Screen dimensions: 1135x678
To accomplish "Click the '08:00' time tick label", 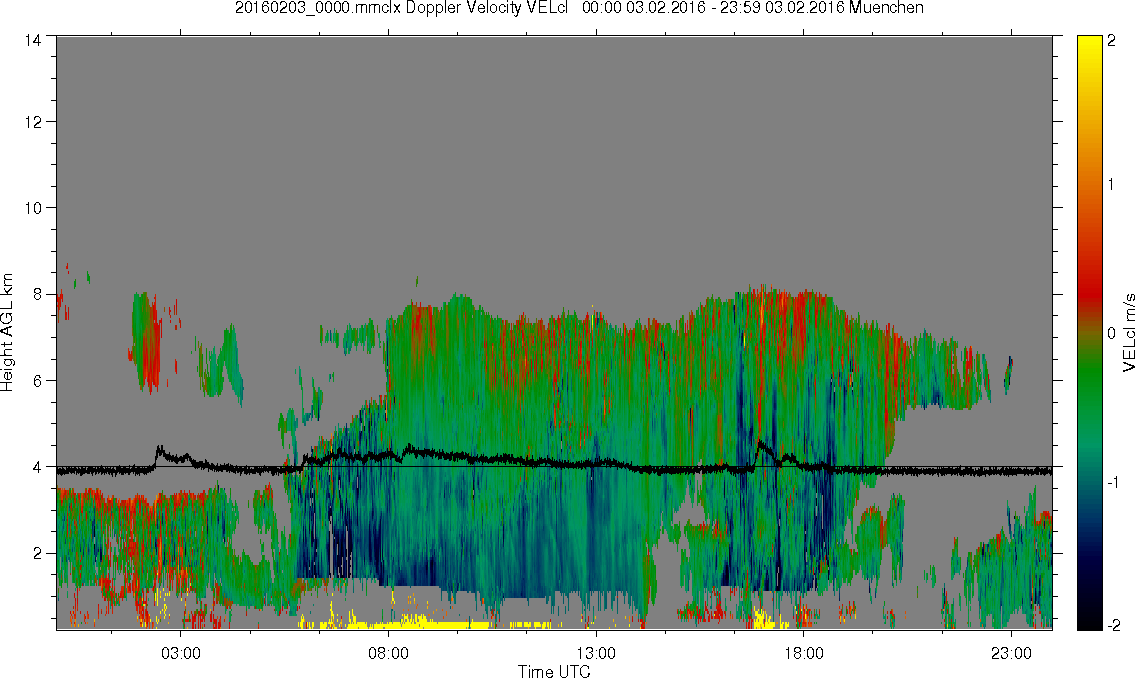I will 388,653.
